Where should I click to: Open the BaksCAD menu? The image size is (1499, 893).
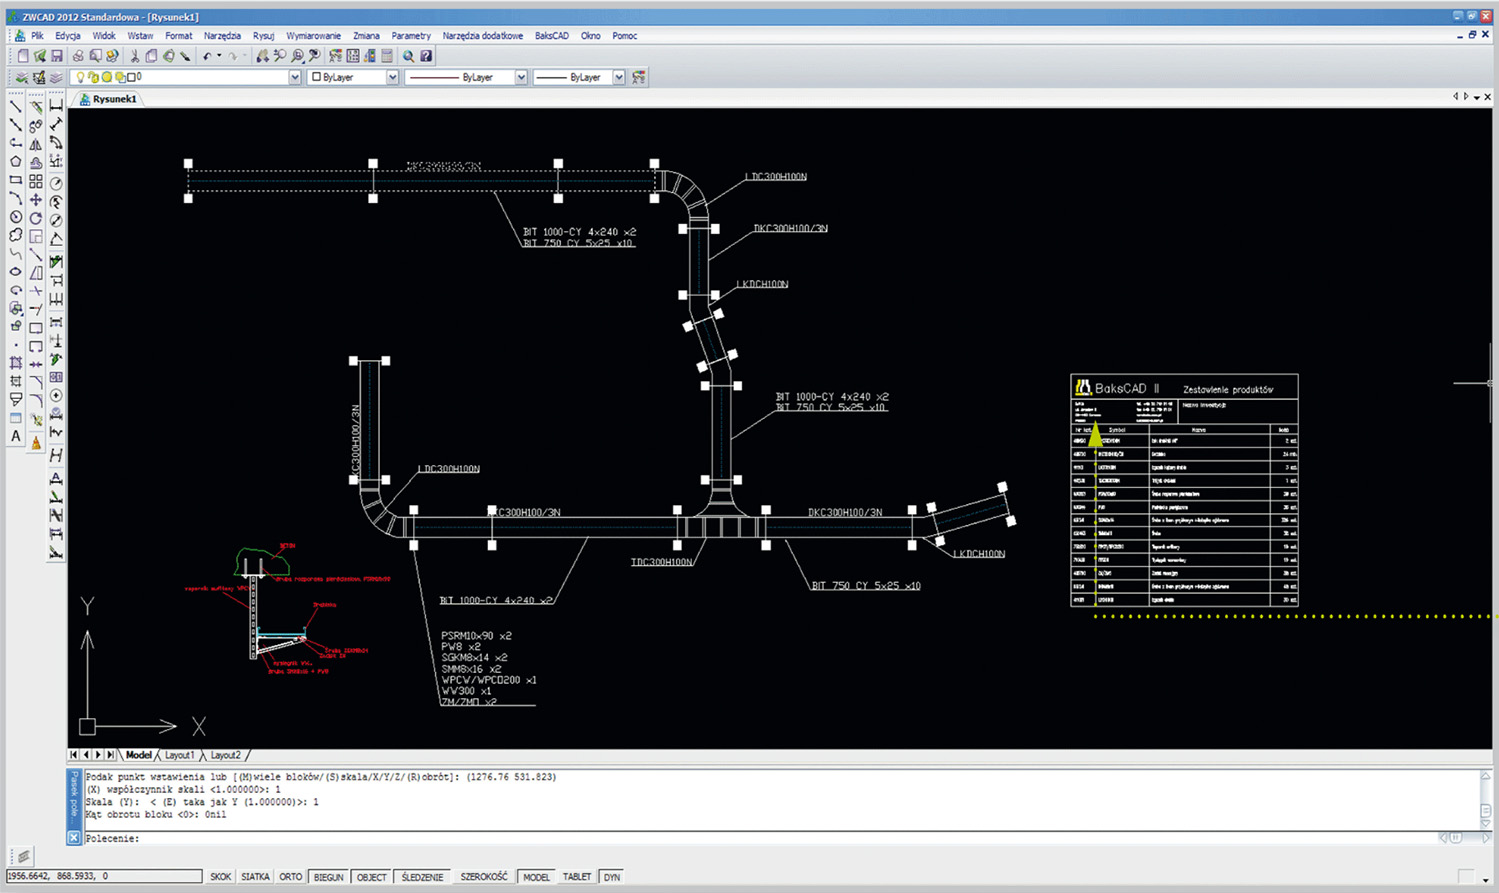551,36
